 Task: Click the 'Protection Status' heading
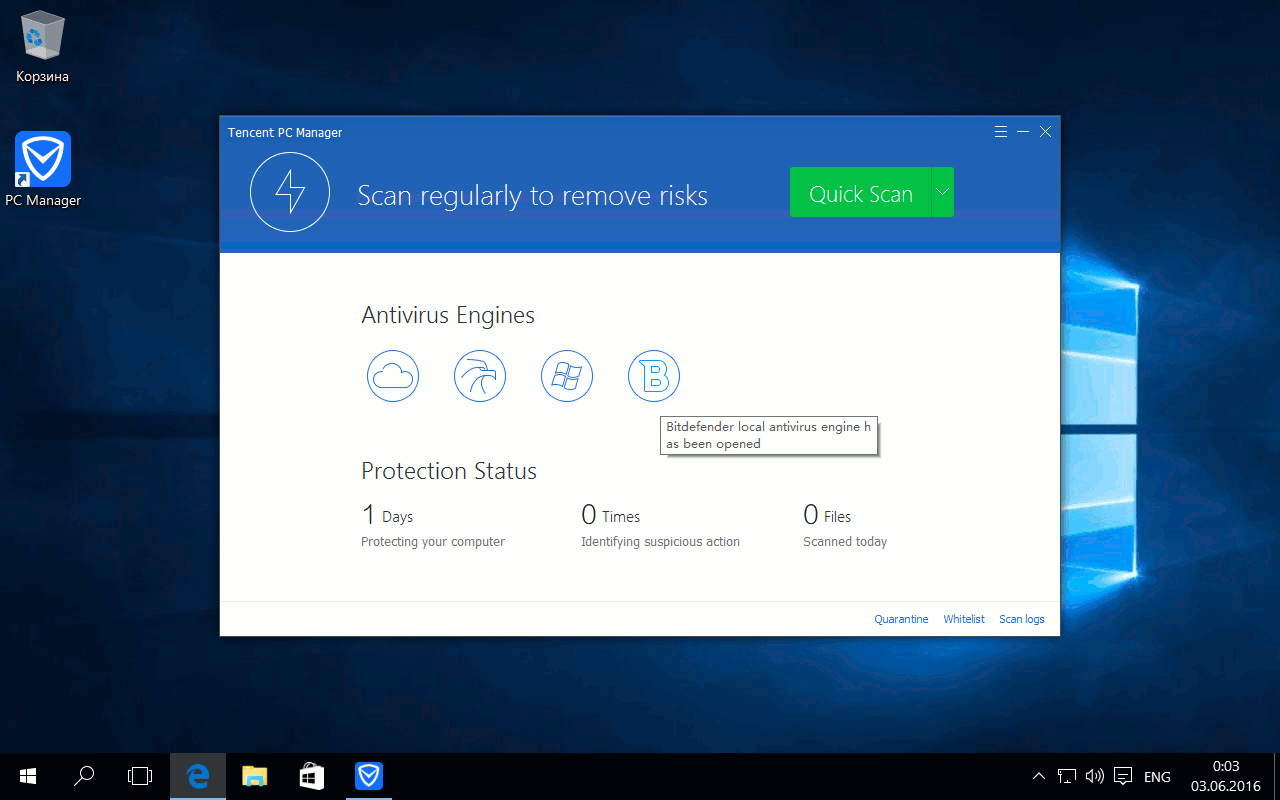(449, 471)
